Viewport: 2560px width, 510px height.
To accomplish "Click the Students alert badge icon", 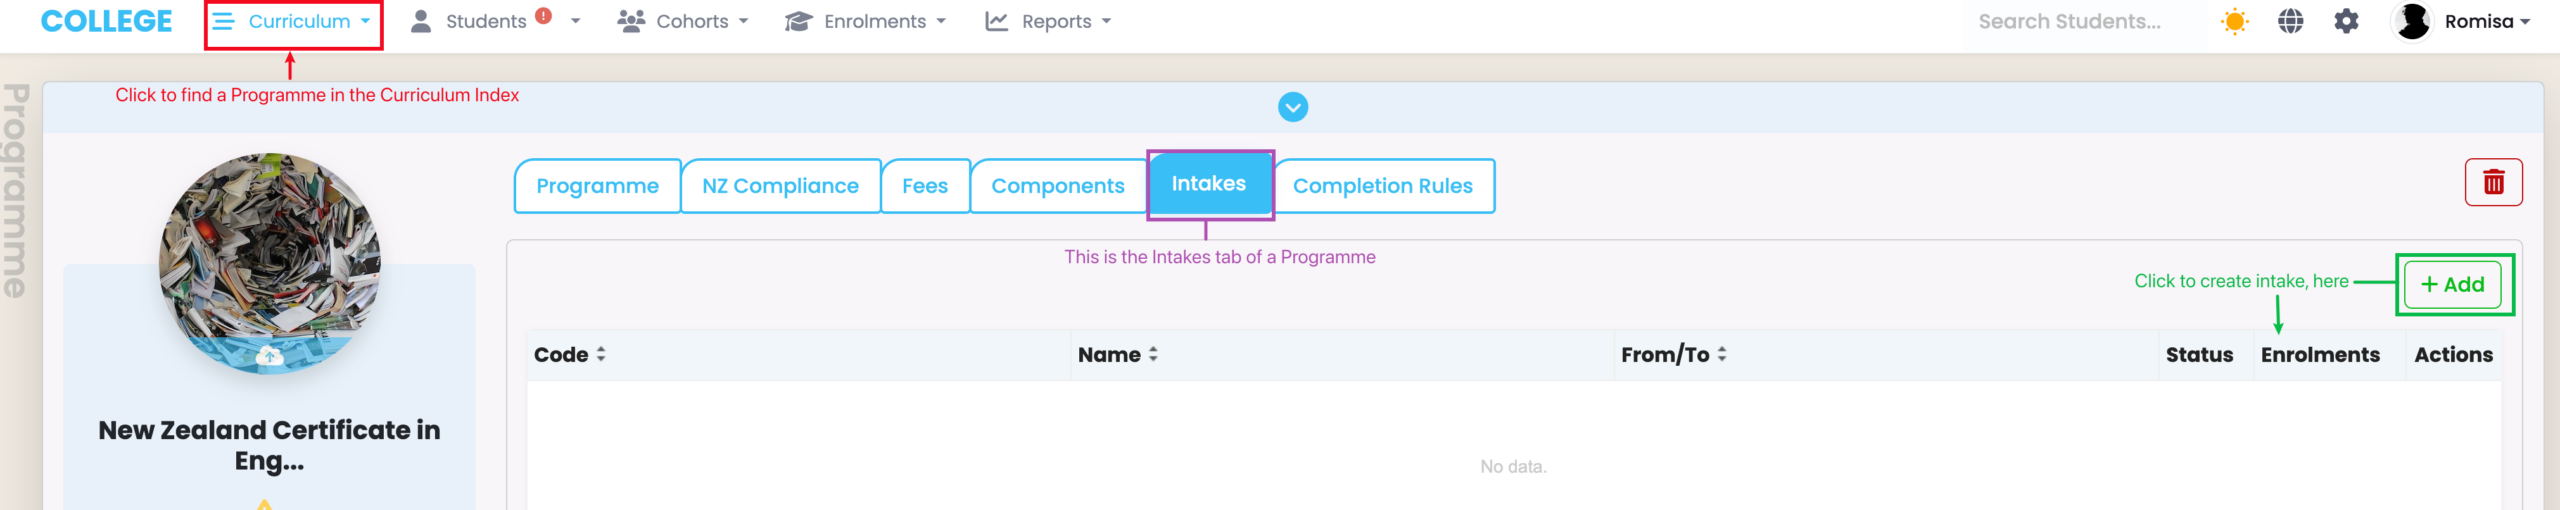I will click(x=544, y=16).
